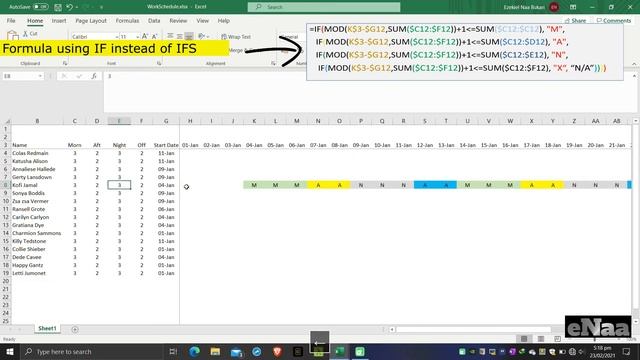Open the Sheet1 worksheet tab
This screenshot has width=640, height=360.
[x=47, y=328]
